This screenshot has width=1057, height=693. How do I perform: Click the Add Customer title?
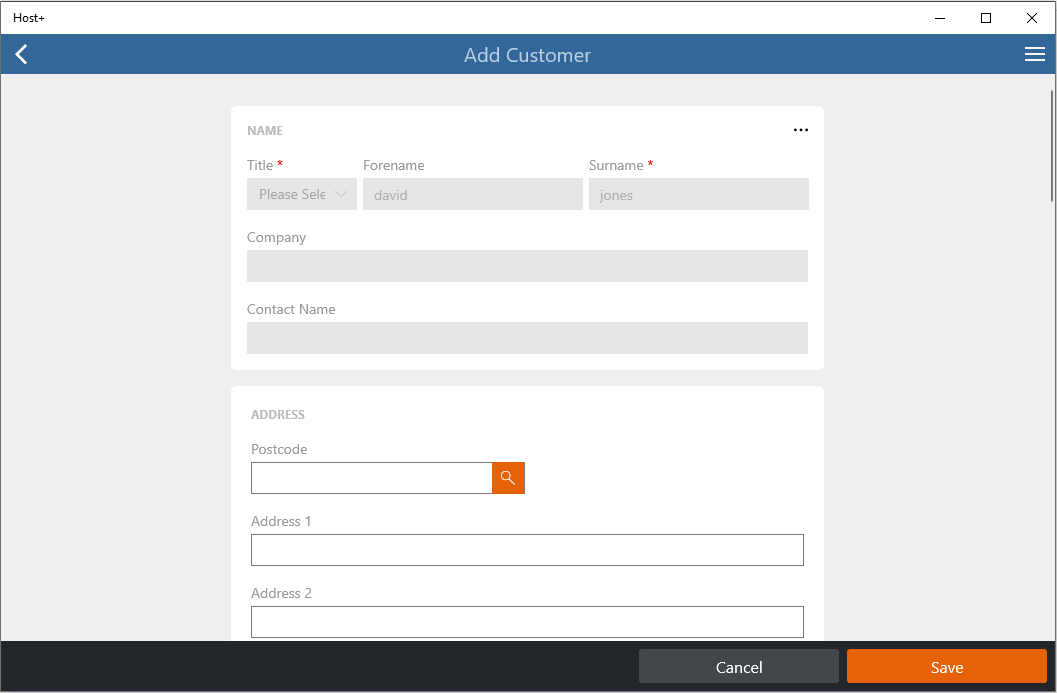coord(527,55)
